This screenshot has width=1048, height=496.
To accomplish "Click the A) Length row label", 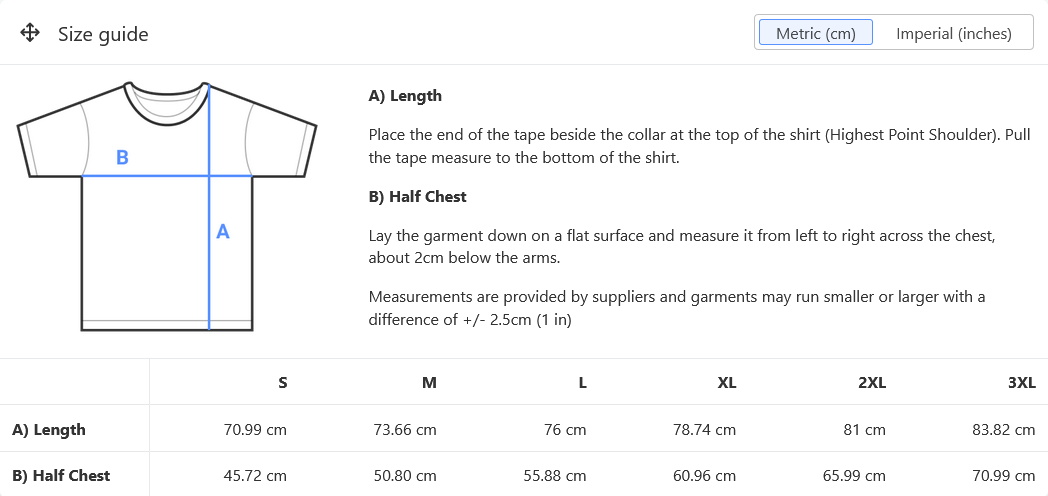I will point(49,430).
